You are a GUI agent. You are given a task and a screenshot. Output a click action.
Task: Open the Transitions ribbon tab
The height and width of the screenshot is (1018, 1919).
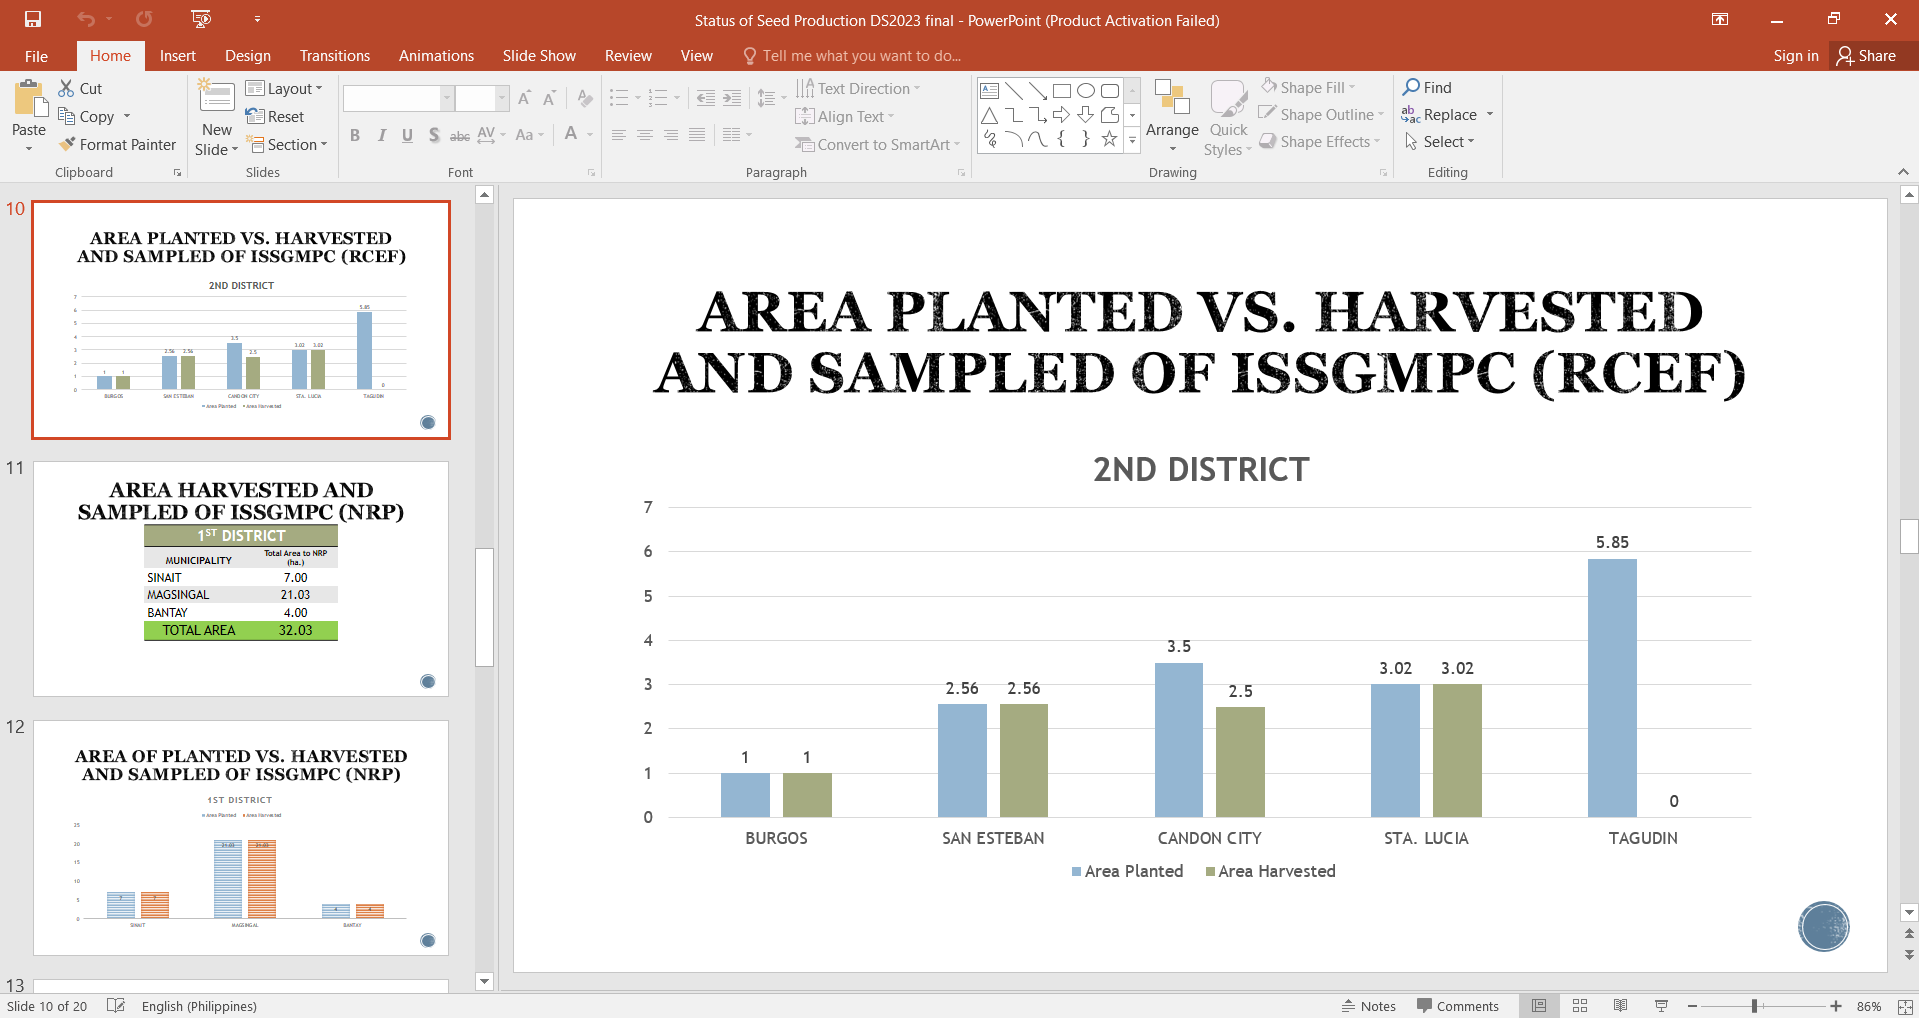pos(334,56)
